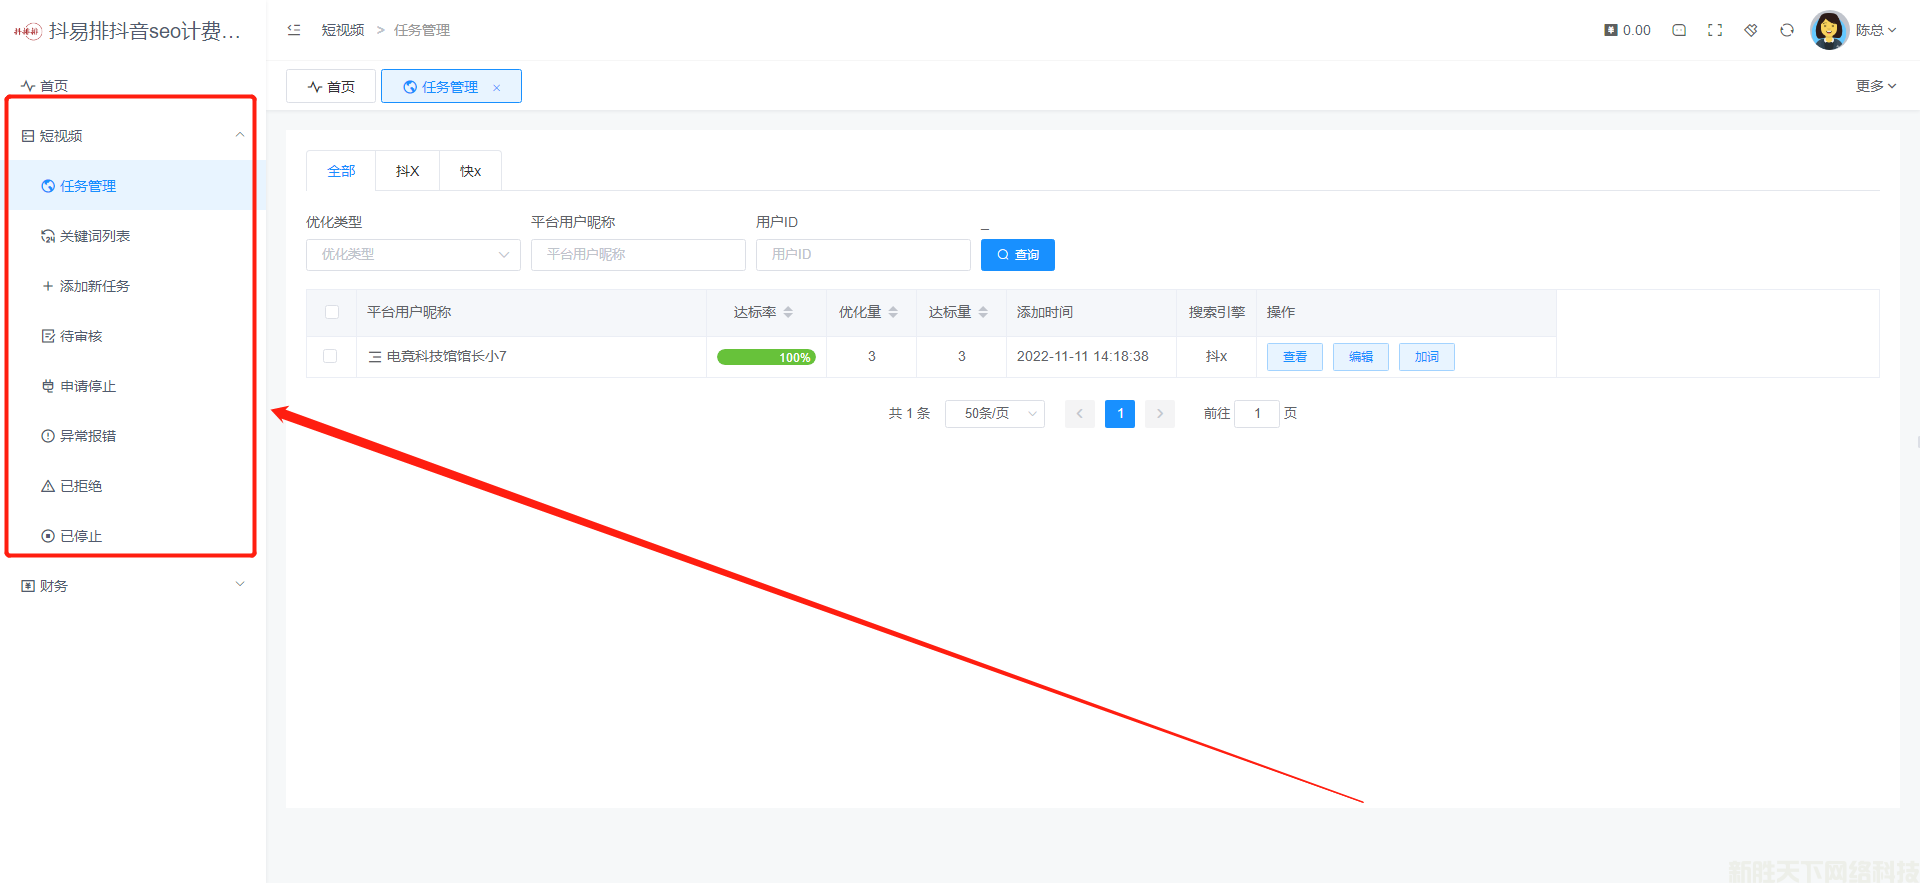Viewport: 1920px width, 883px height.
Task: Check the box for 电竞科技馆馆长小7 row
Action: coord(330,356)
